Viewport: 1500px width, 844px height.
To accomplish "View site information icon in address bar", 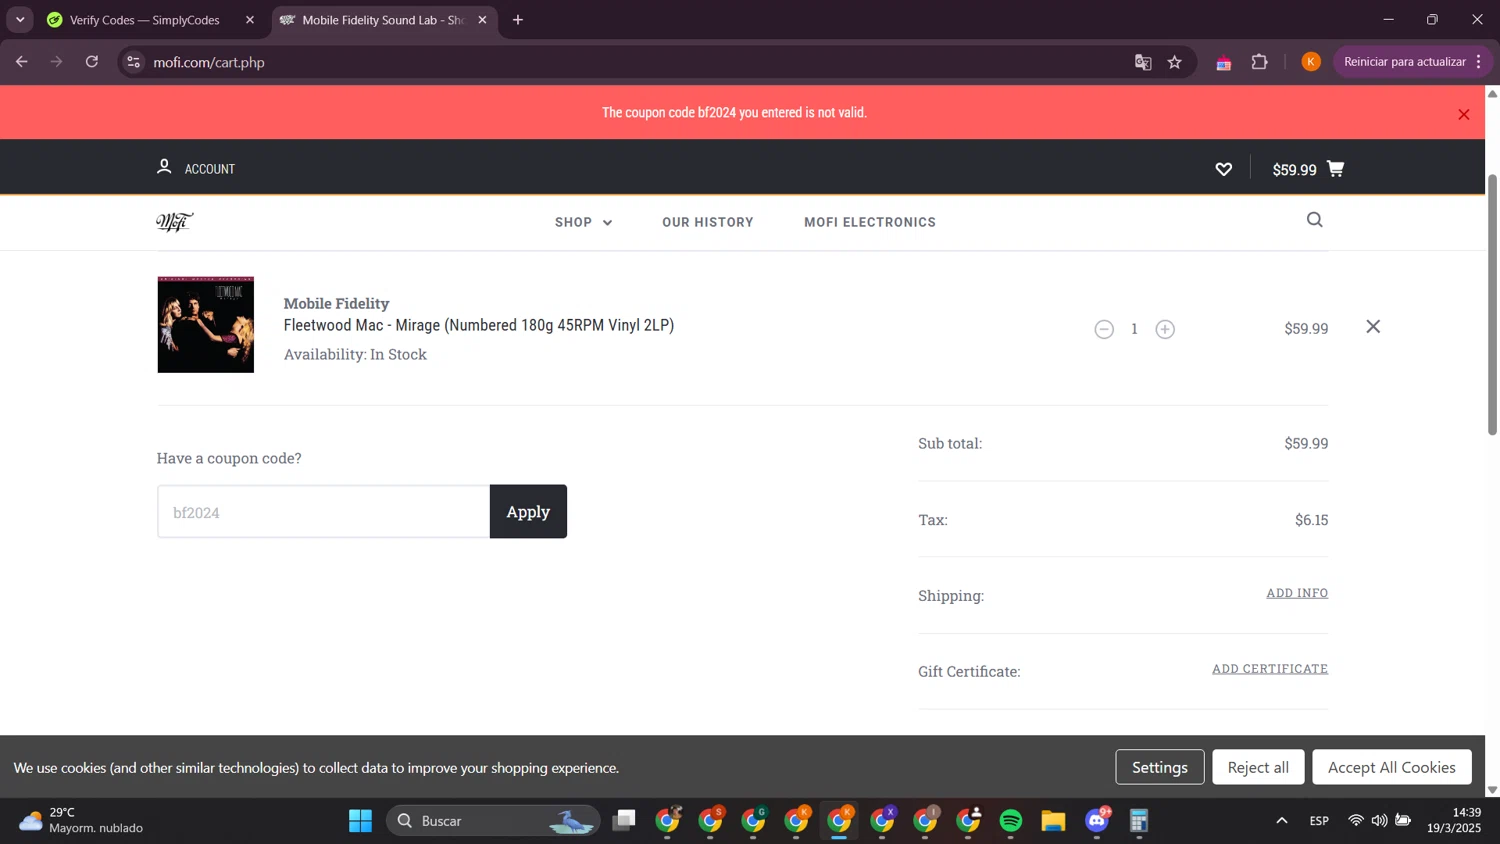I will [x=133, y=62].
